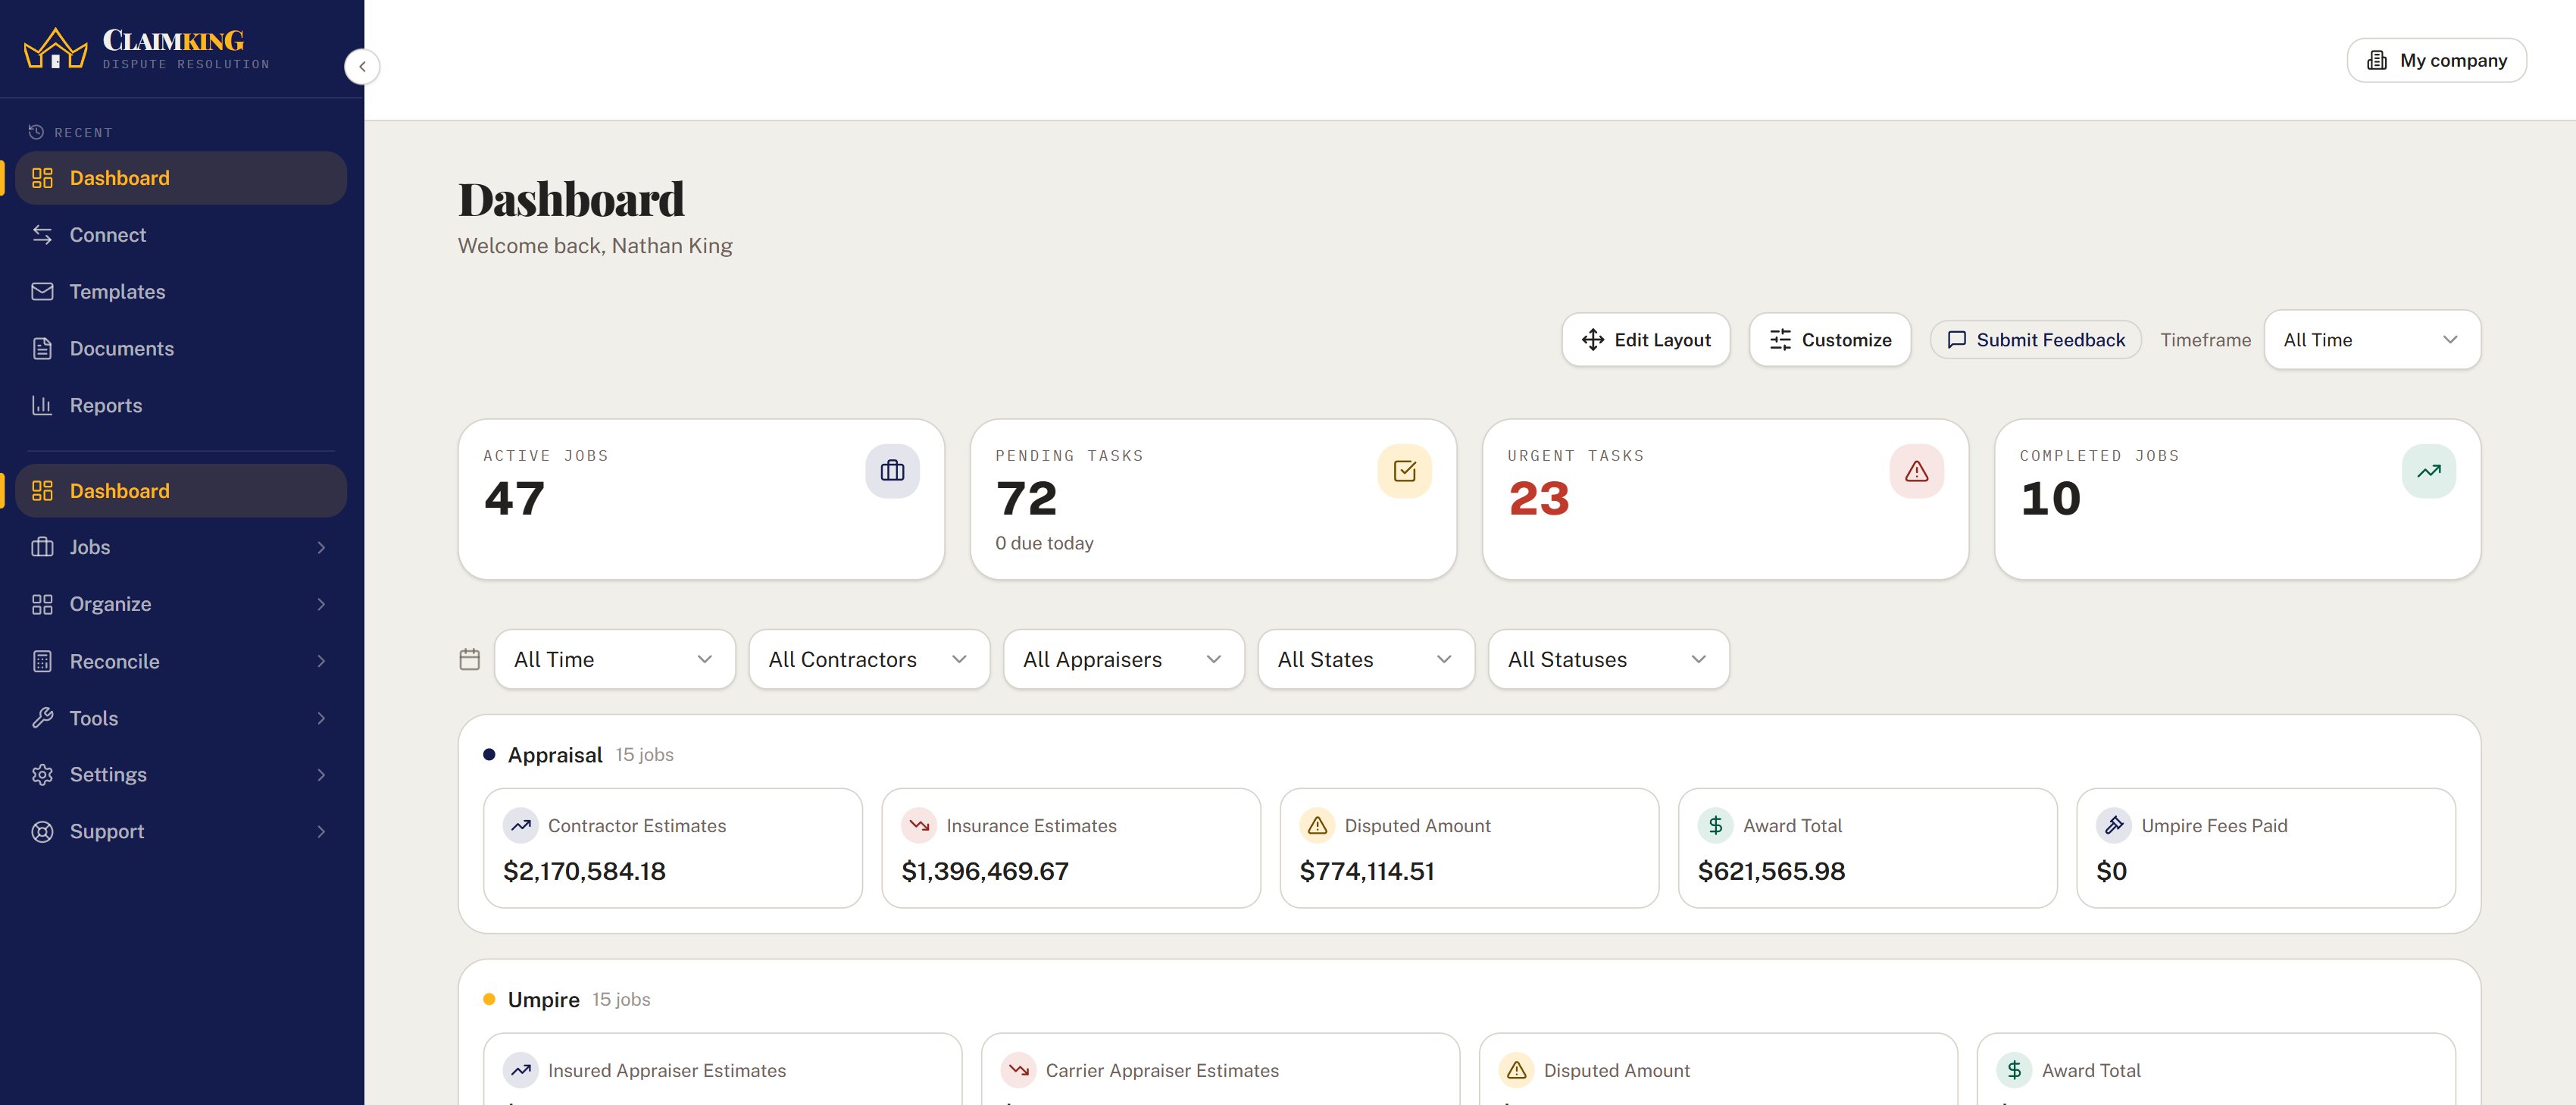Click the Appraisal Award Total dollar icon
The image size is (2576, 1105).
(1715, 825)
